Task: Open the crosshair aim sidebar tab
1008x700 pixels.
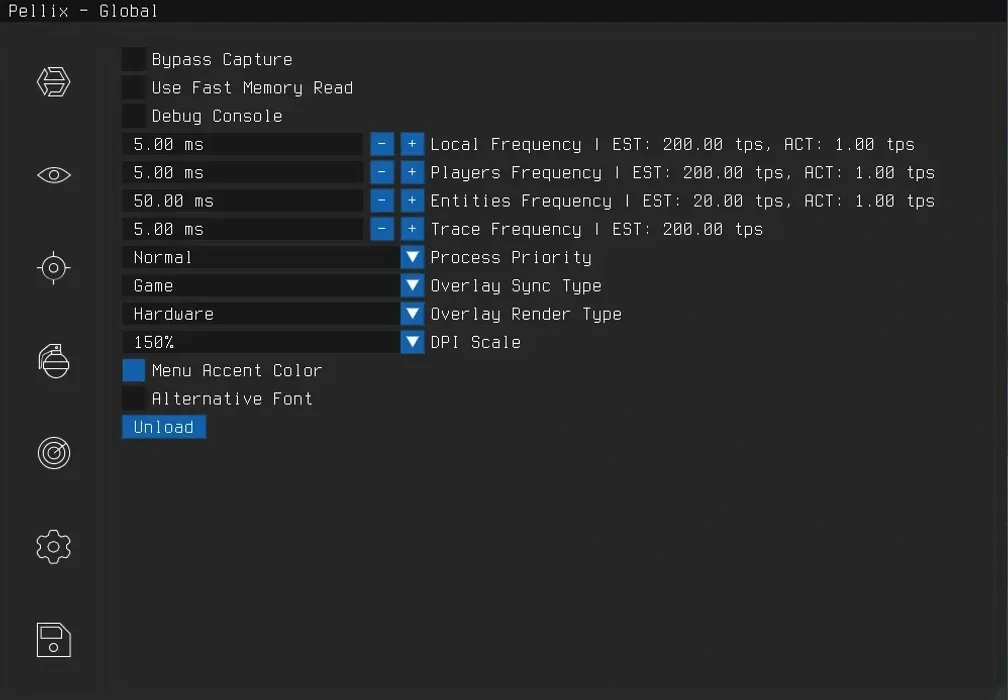Action: (53, 267)
